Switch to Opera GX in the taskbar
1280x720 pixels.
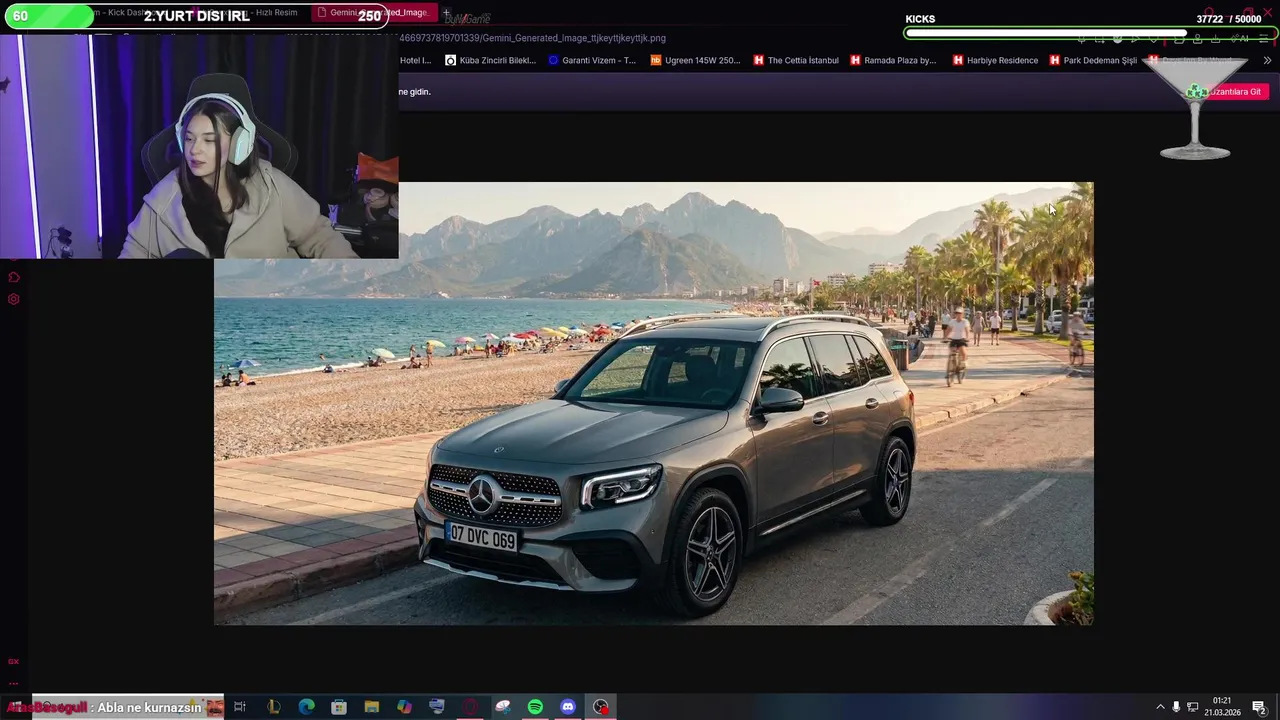pyautogui.click(x=470, y=707)
